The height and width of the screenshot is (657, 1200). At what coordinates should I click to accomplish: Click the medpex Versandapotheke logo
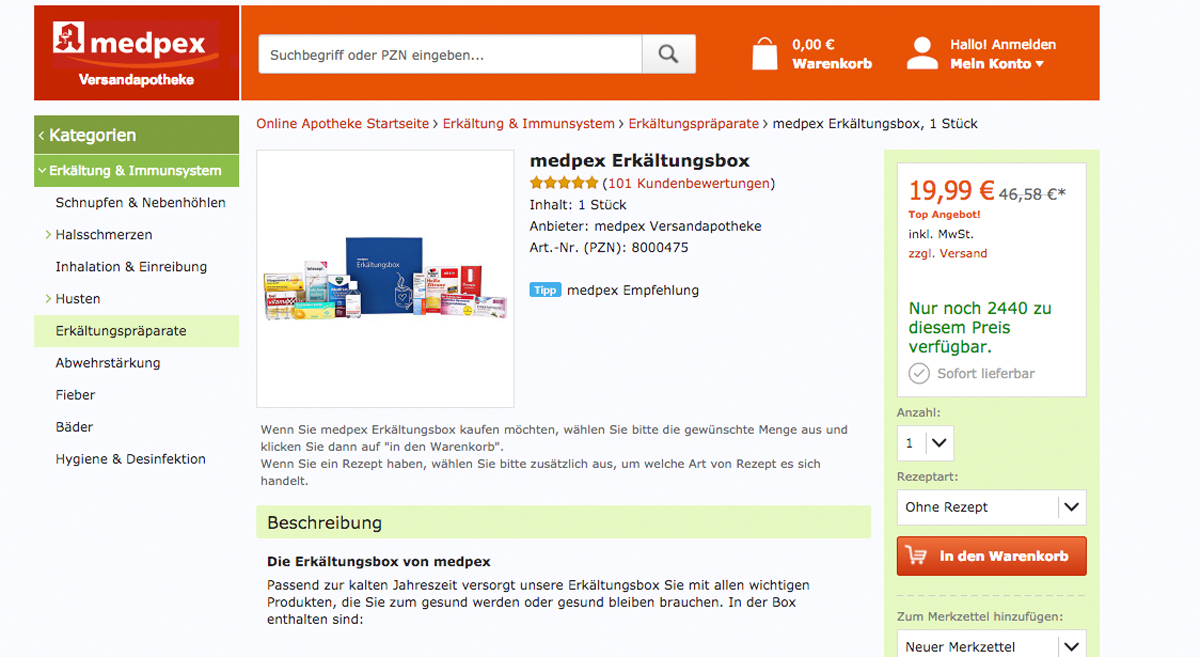point(137,53)
